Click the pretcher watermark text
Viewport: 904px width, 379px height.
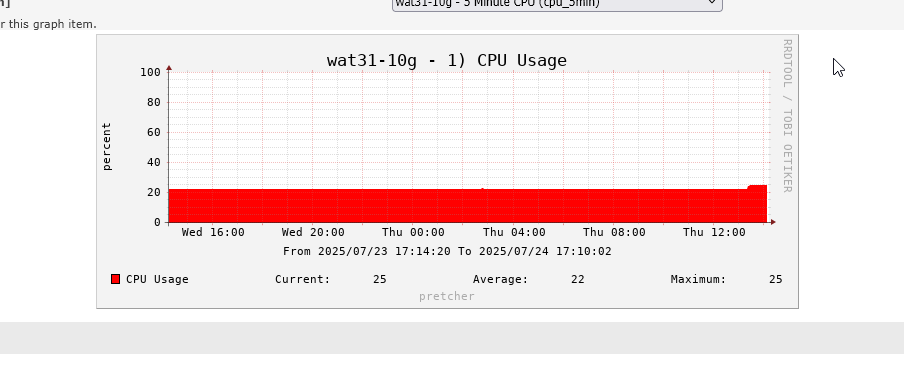[x=447, y=297]
